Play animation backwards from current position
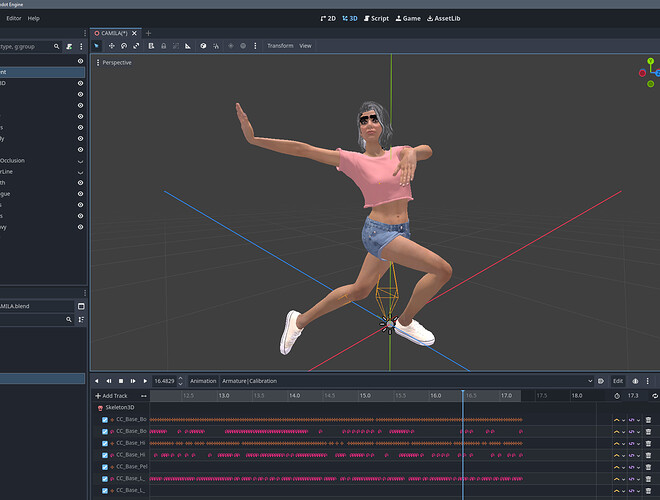Screen dimensions: 660x500 [x=96, y=381]
